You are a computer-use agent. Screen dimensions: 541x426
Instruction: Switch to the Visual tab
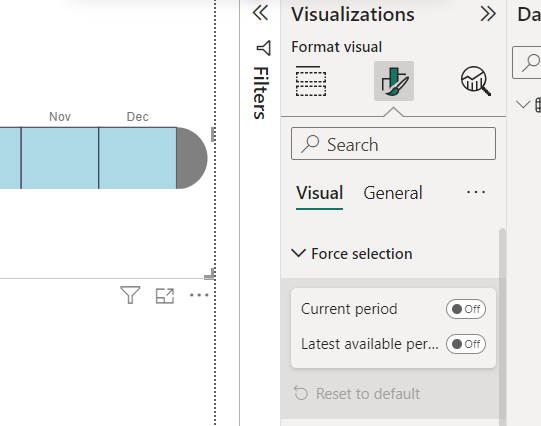319,193
